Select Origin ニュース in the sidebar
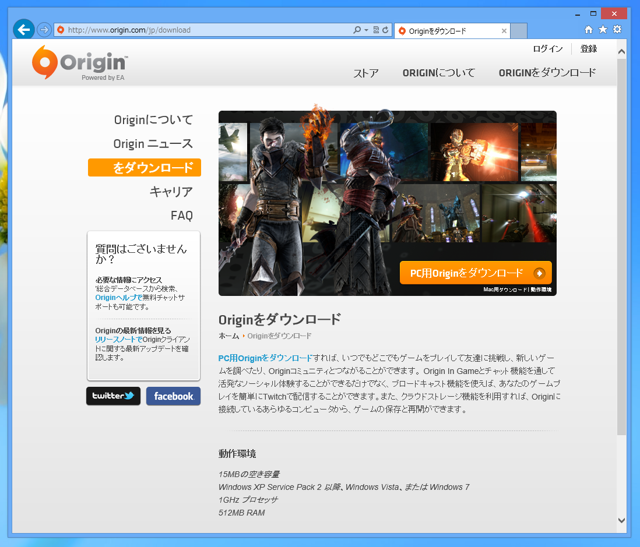 click(x=153, y=144)
